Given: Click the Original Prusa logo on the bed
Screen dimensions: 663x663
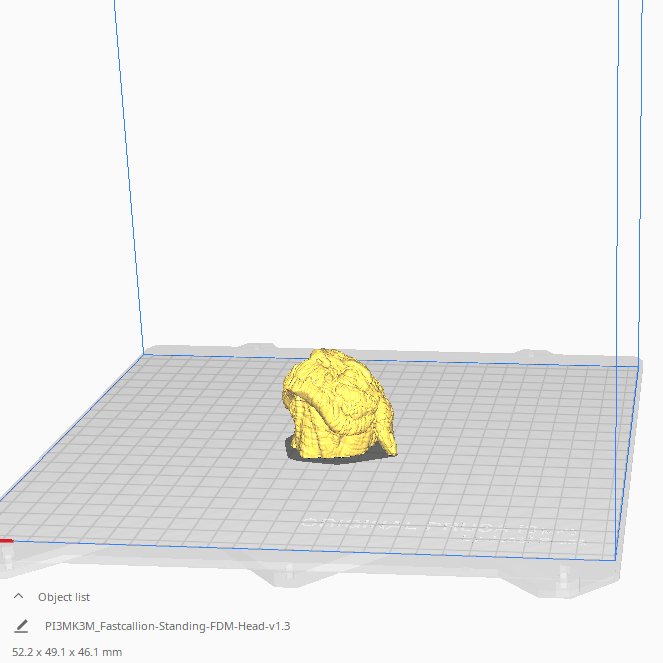Looking at the screenshot, I should 442,530.
